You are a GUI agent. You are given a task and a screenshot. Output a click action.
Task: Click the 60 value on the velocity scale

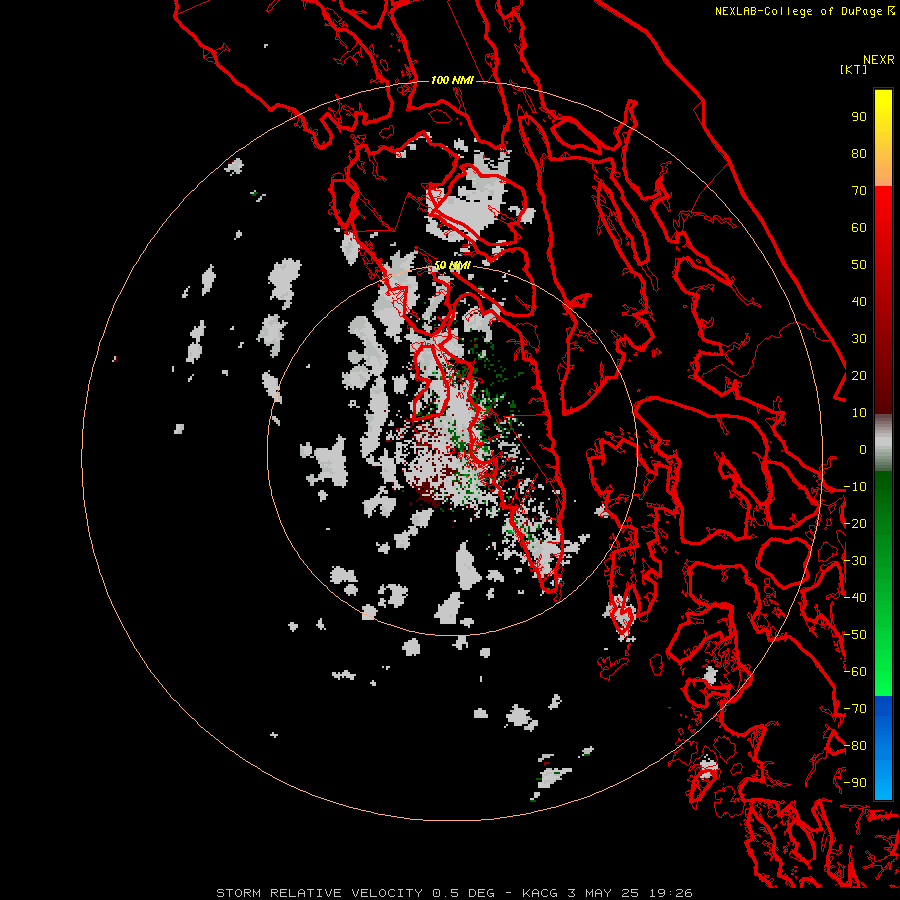(859, 227)
